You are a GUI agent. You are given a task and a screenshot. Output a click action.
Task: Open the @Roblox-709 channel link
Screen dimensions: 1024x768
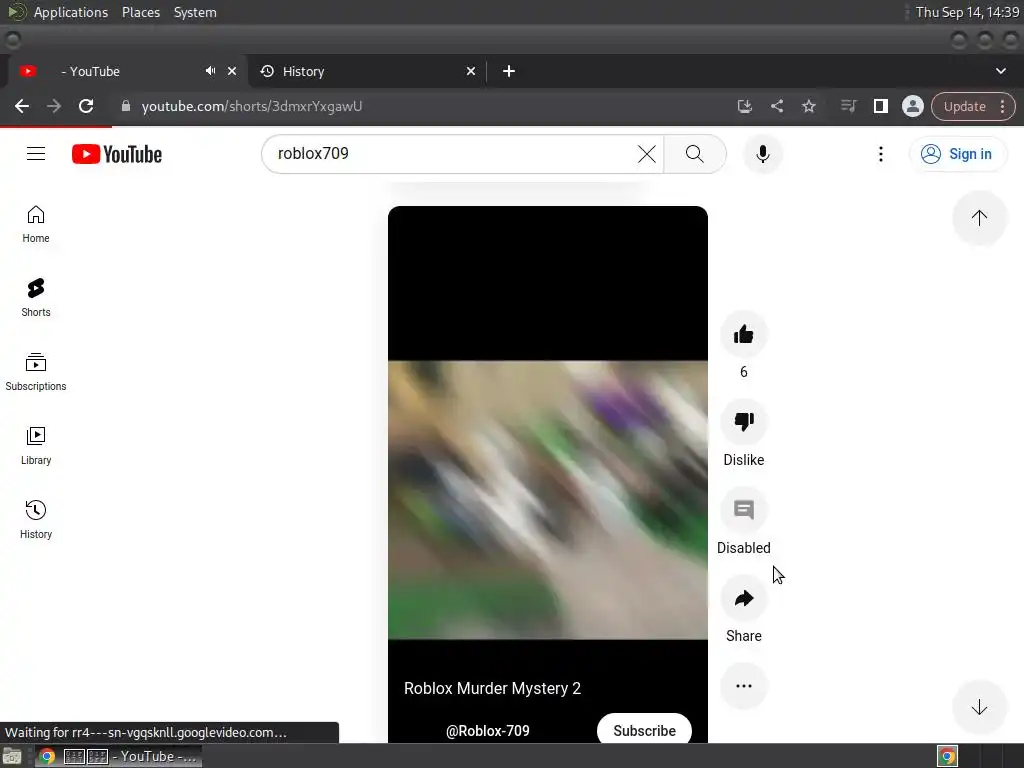487,731
